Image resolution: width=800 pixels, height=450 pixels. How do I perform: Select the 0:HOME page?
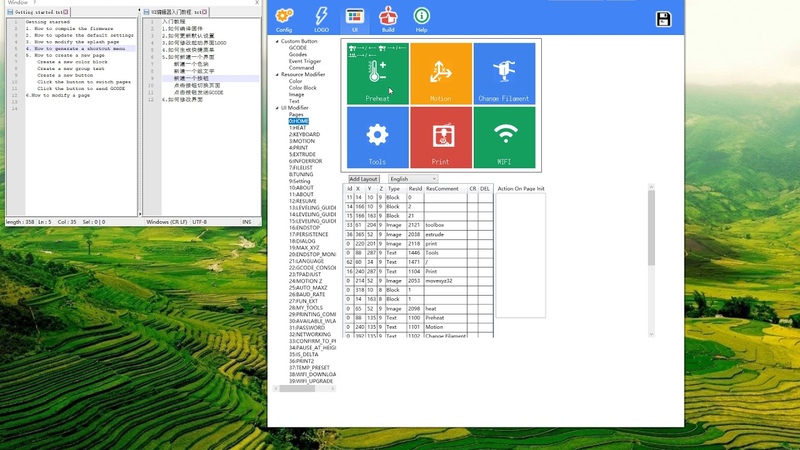[298, 121]
